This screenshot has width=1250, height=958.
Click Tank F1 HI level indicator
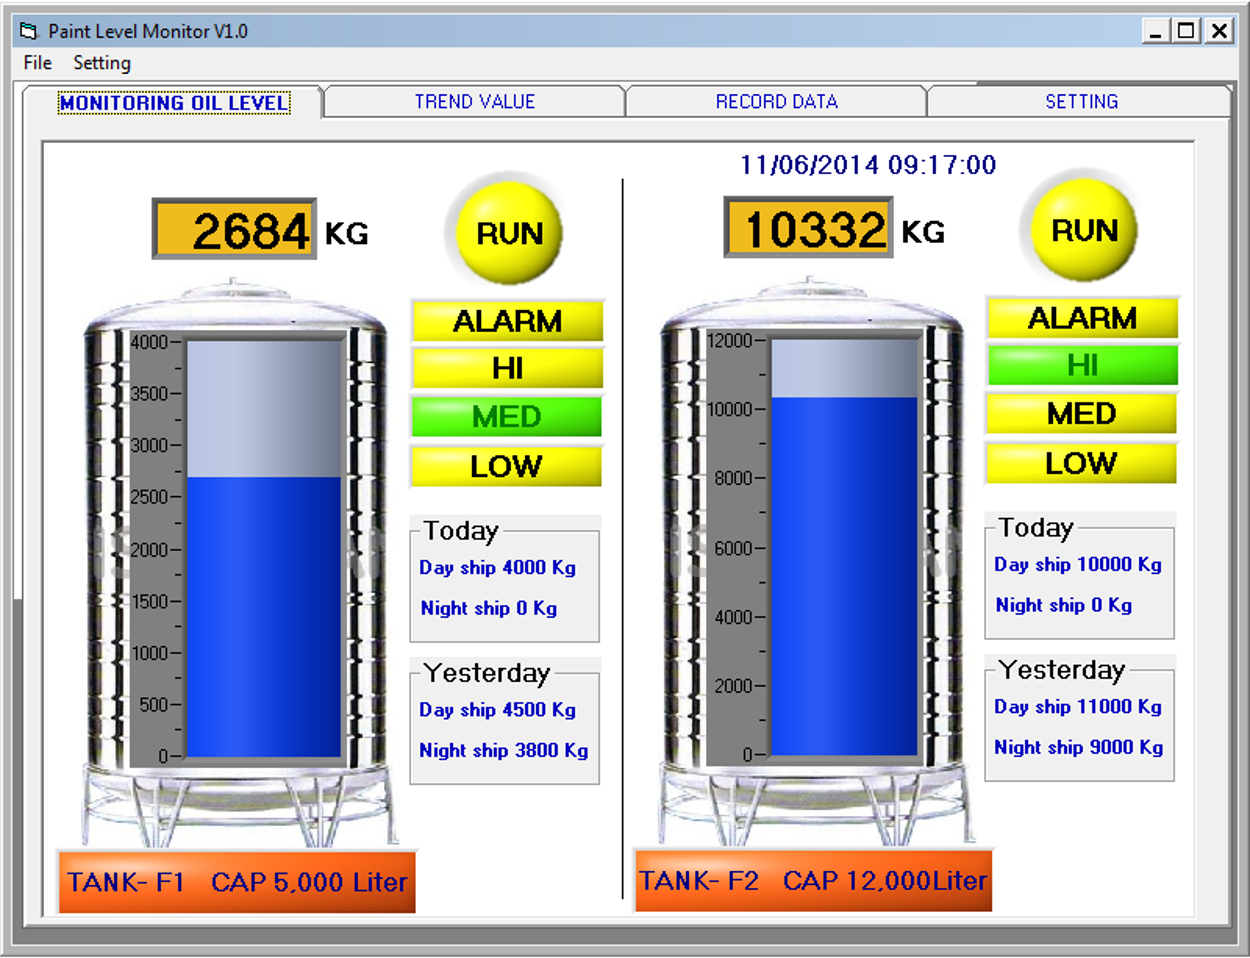pyautogui.click(x=507, y=369)
